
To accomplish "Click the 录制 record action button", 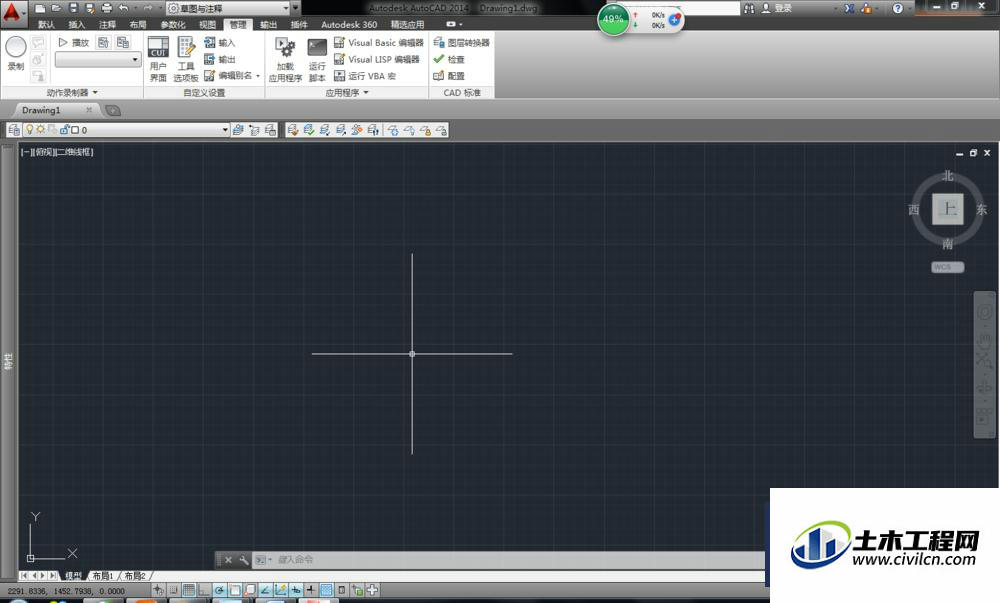I will click(16, 53).
